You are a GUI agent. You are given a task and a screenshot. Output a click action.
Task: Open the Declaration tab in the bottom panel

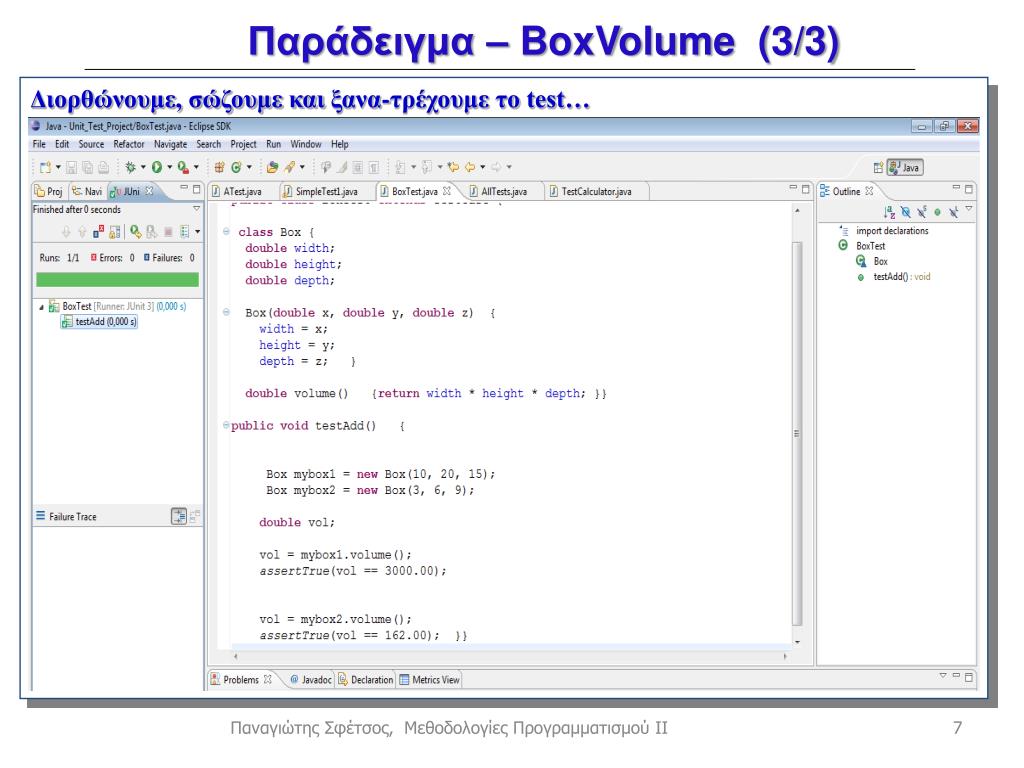point(366,680)
